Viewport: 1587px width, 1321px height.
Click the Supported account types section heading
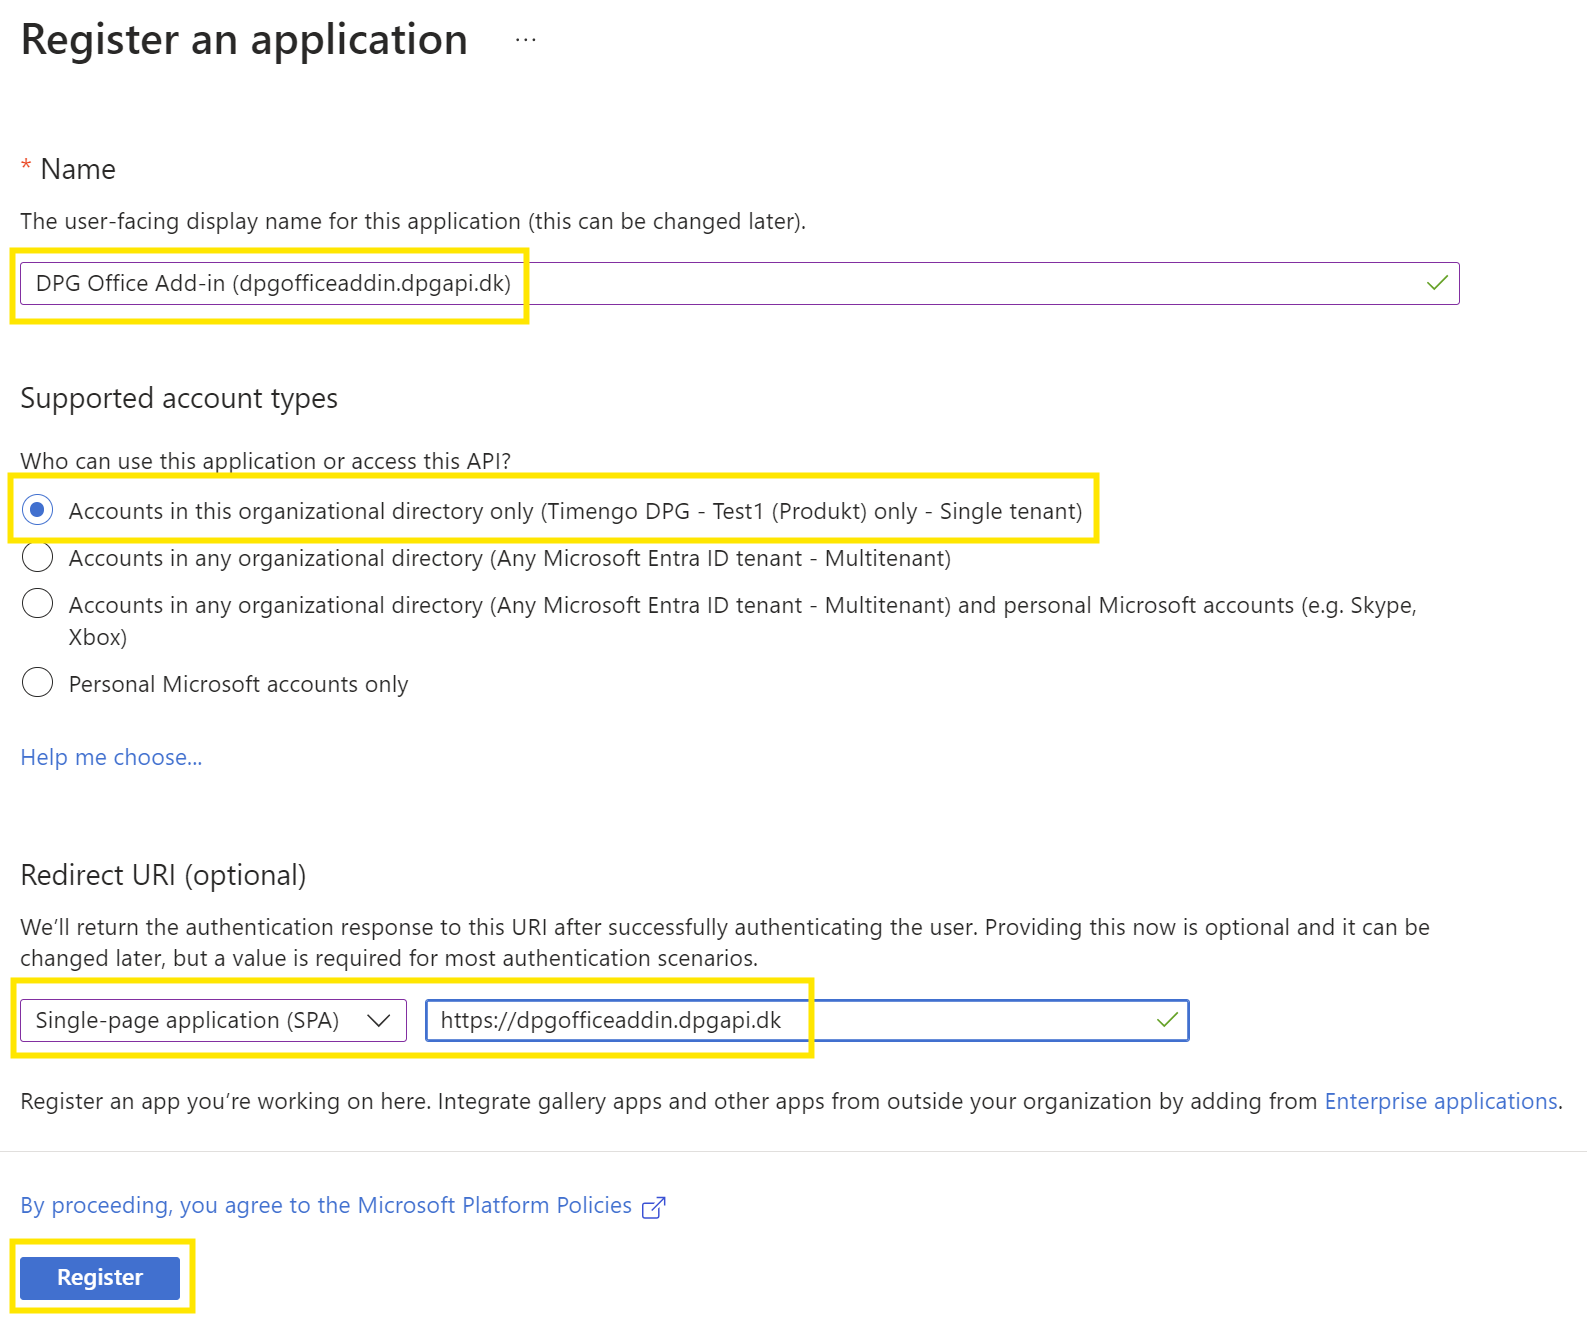point(179,398)
